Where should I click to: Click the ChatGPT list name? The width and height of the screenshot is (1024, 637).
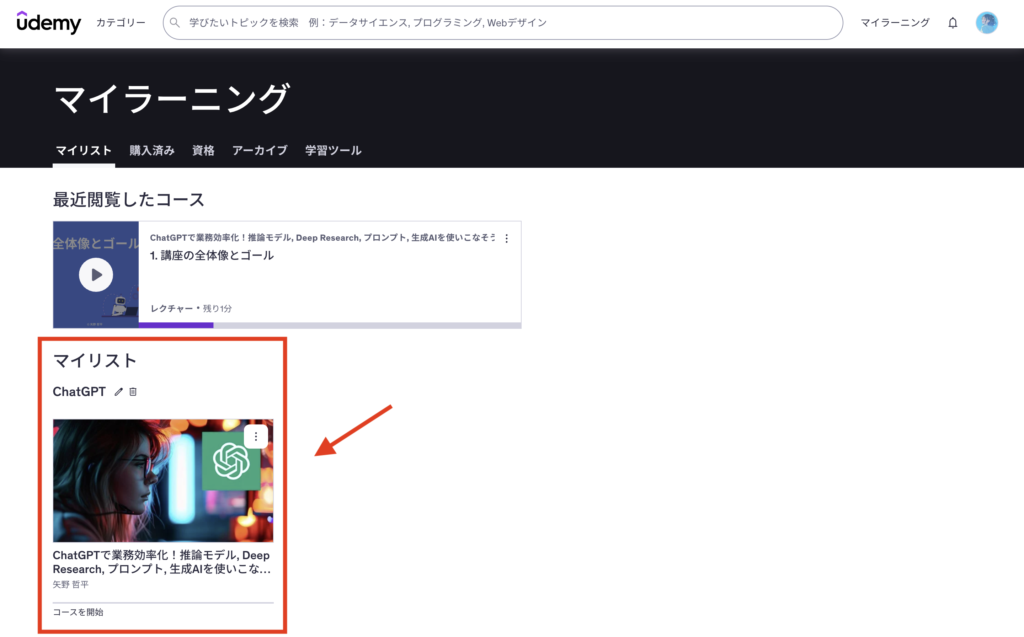79,391
